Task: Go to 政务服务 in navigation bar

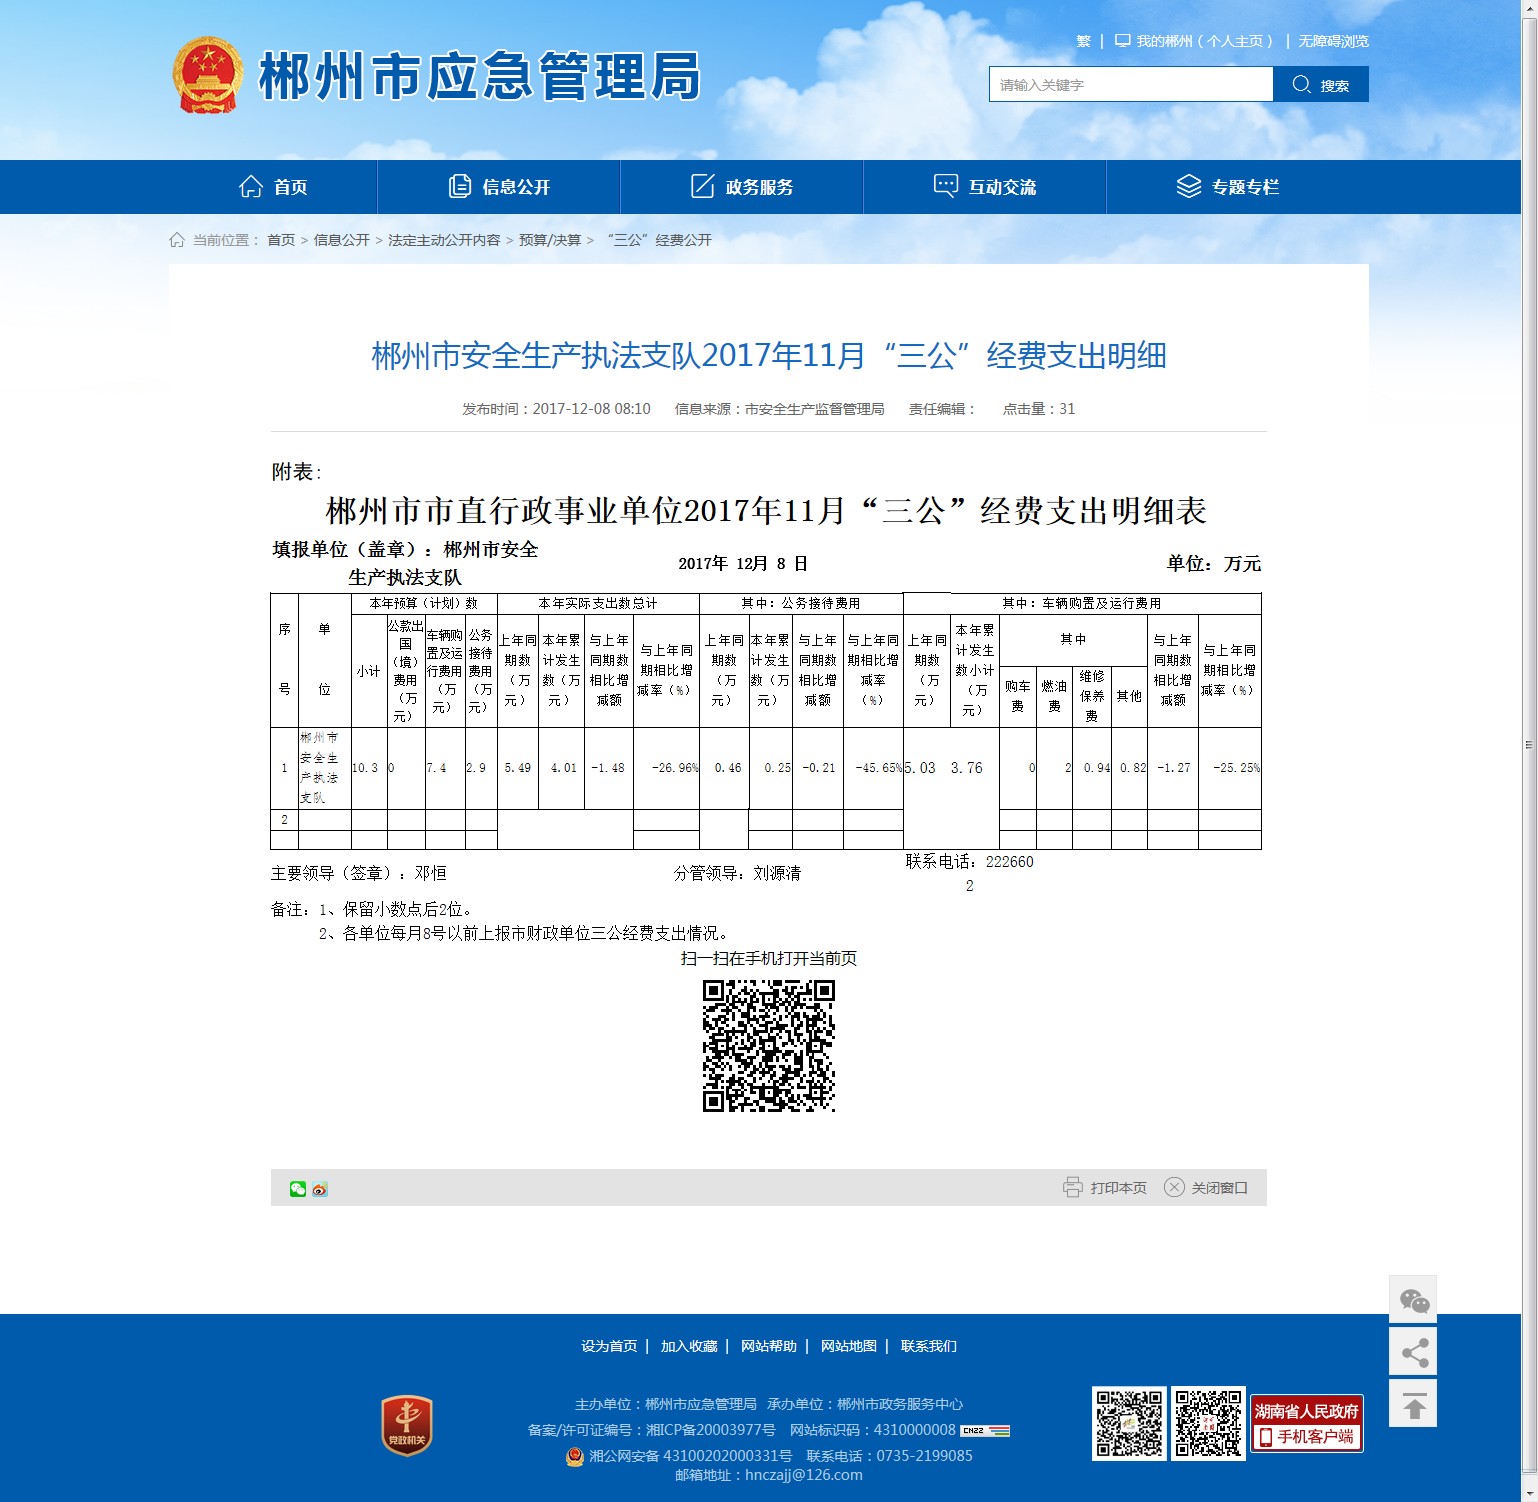Action: coord(742,187)
